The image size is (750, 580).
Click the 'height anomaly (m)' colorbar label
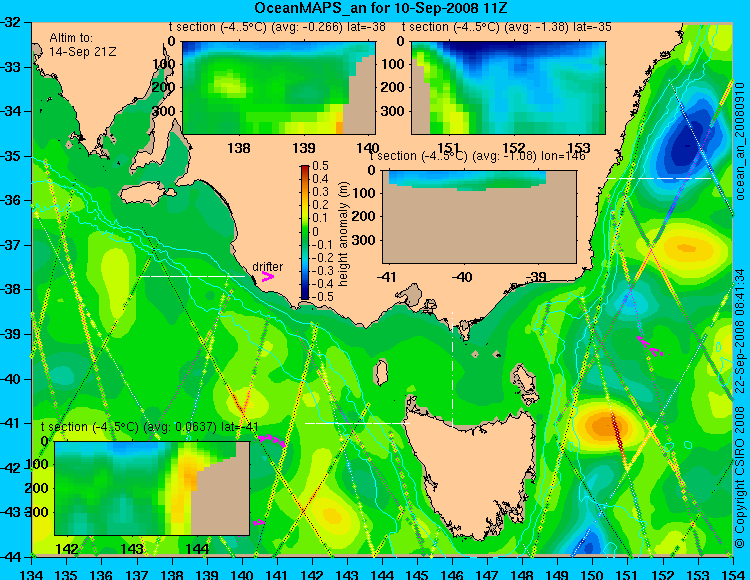coord(343,234)
